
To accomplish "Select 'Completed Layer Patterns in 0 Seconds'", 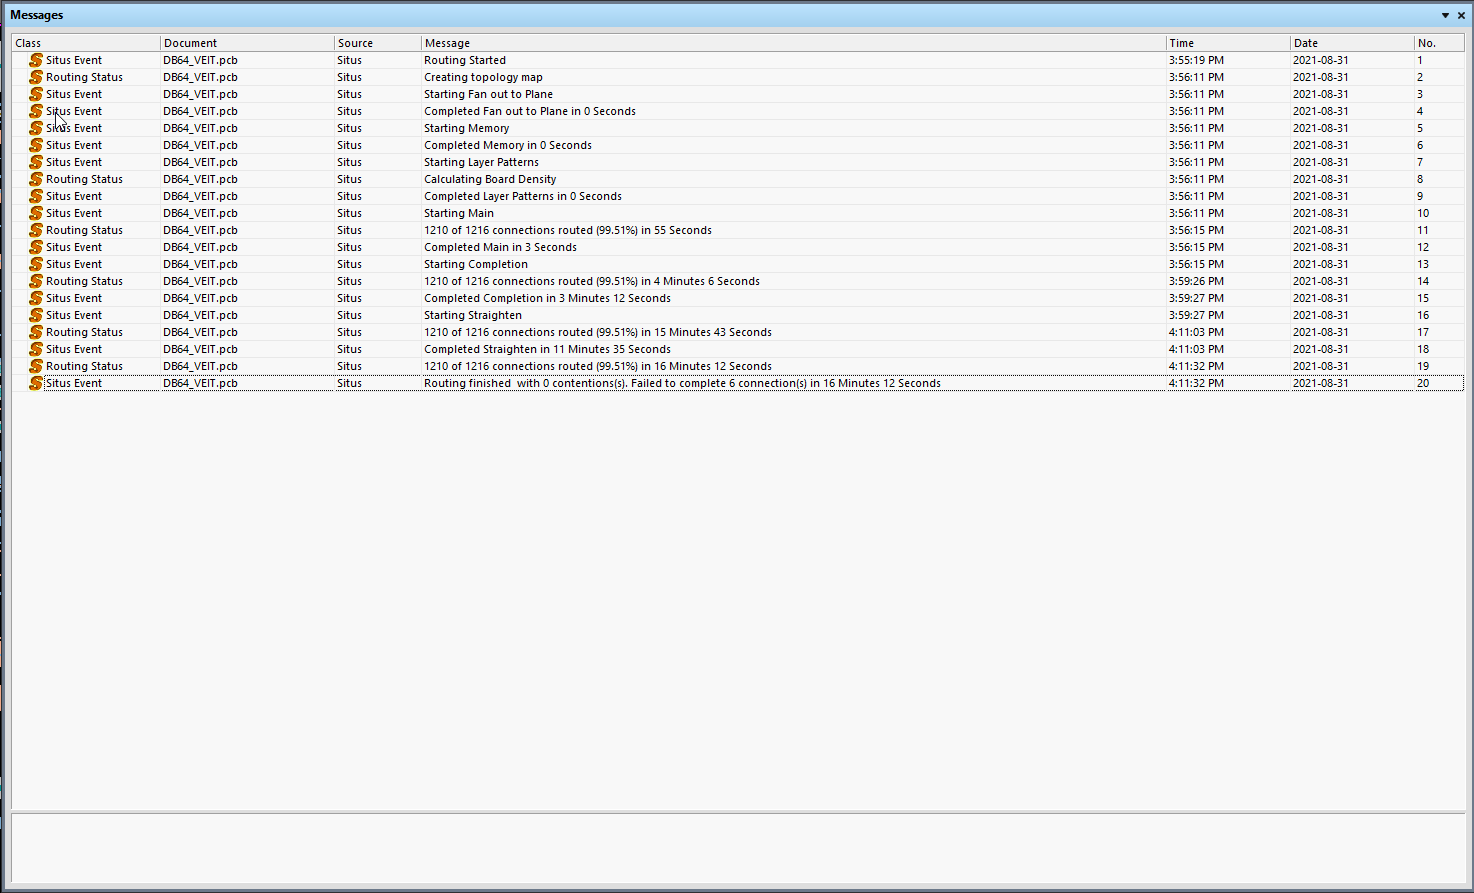I will (523, 196).
